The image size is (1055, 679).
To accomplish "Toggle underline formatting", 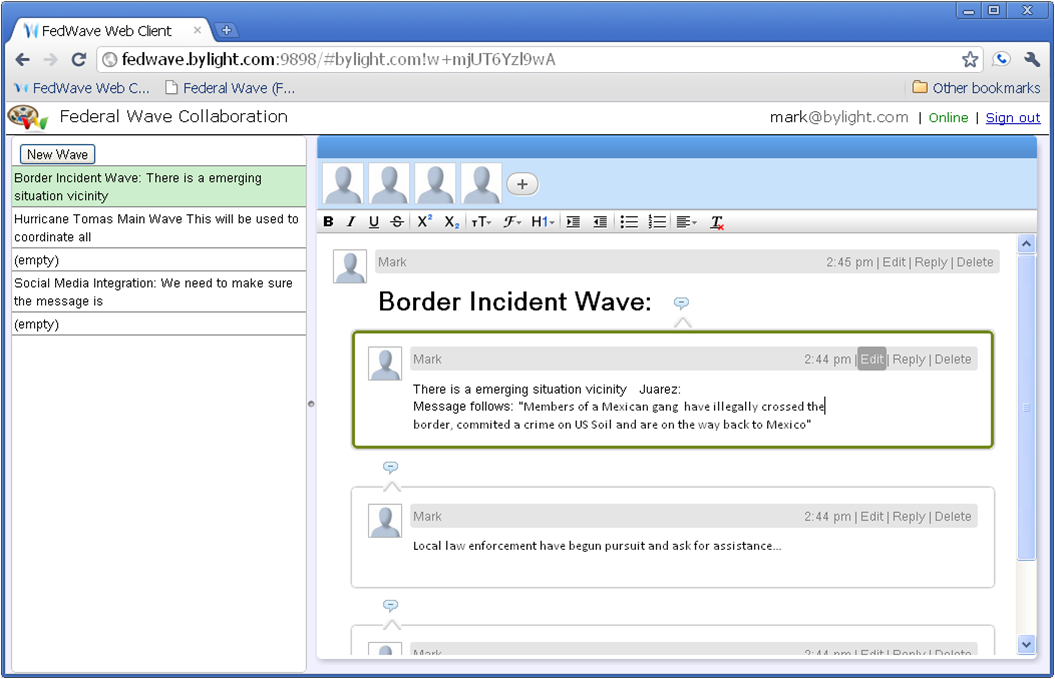I will (373, 221).
